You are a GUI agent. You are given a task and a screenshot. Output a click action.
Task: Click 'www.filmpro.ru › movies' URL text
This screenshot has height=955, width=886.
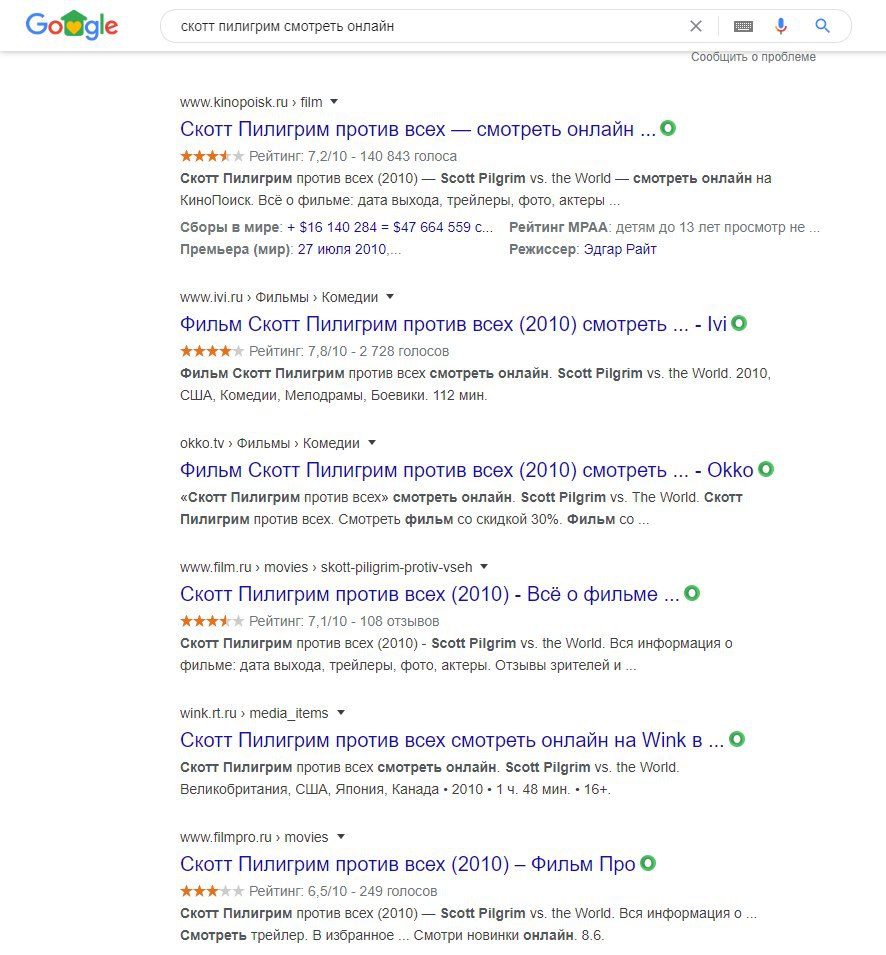click(x=254, y=837)
